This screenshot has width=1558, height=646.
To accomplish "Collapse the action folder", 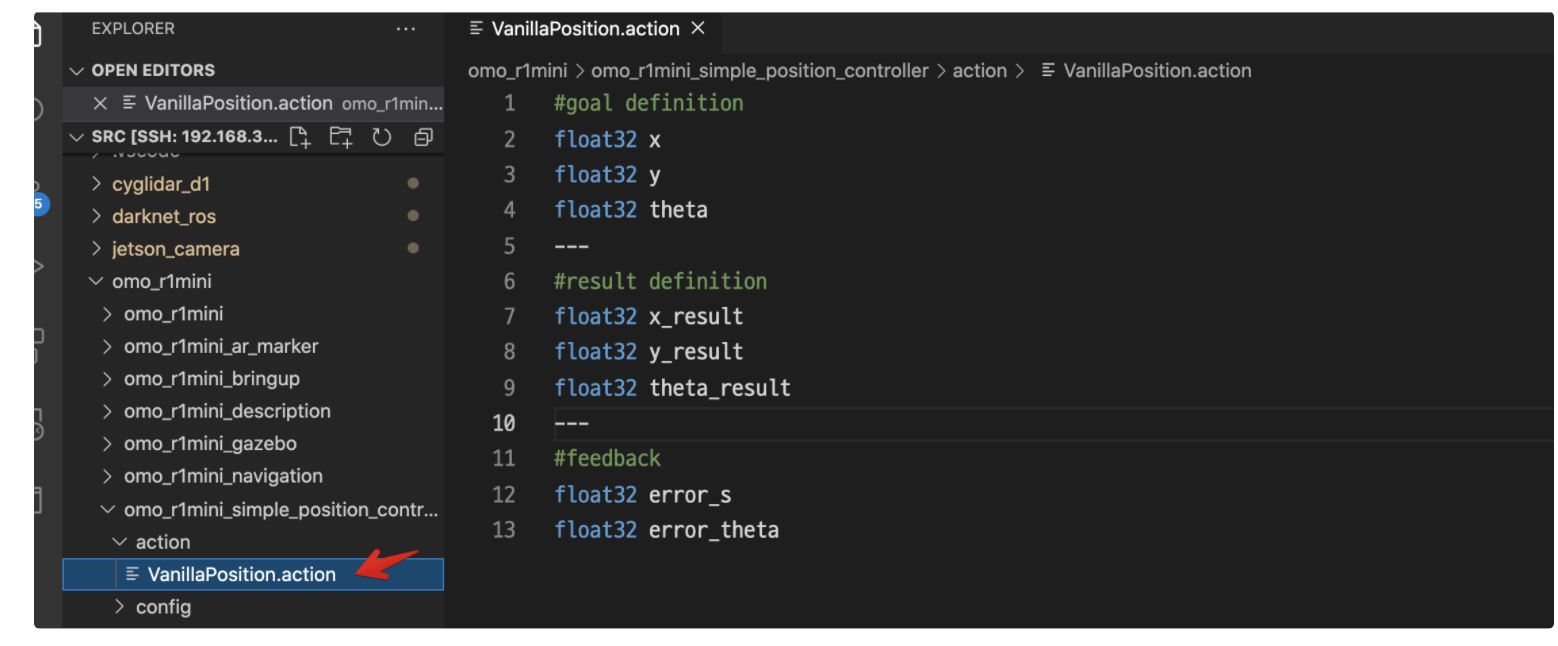I will 162,542.
